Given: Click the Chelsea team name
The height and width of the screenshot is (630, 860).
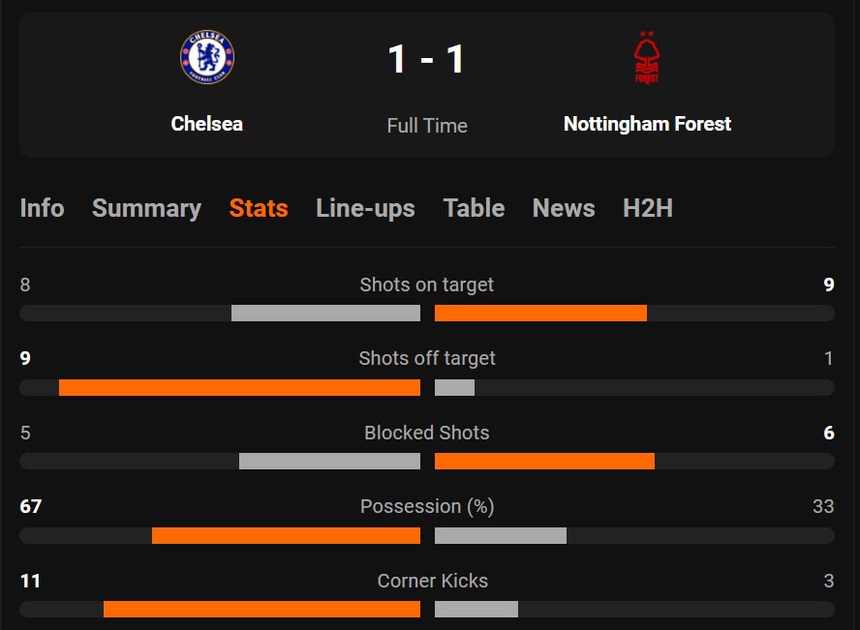Looking at the screenshot, I should [207, 124].
